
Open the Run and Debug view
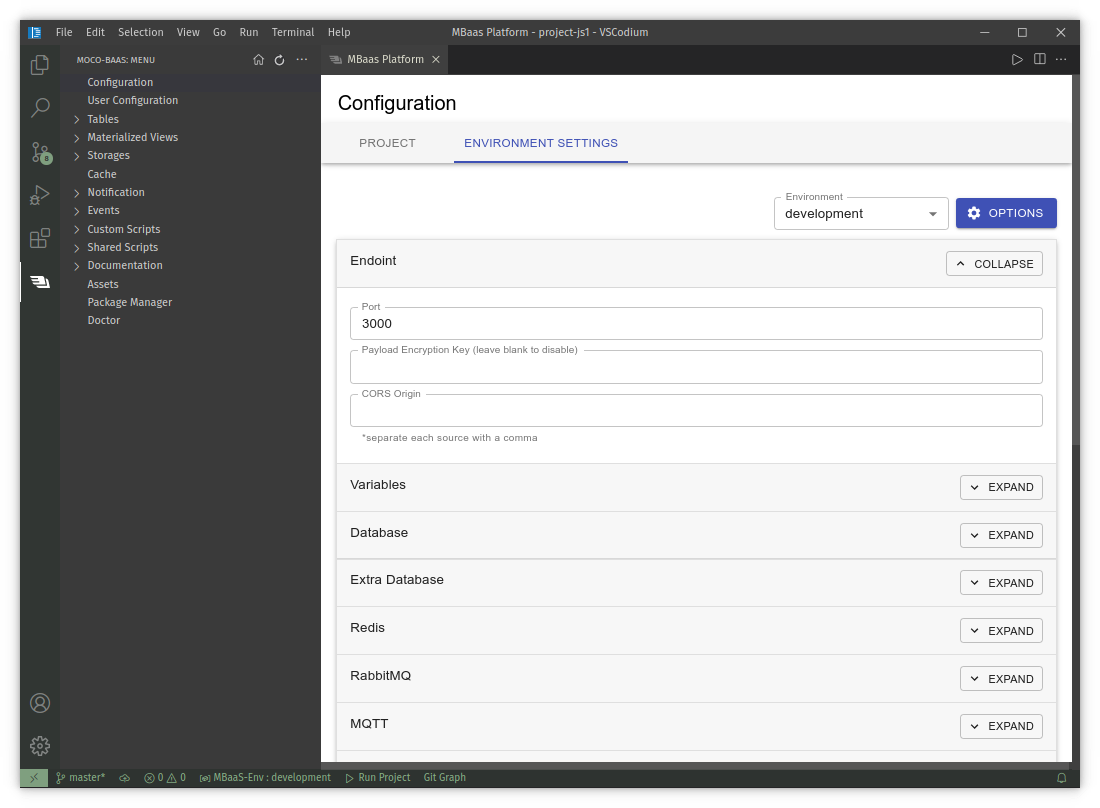point(40,195)
